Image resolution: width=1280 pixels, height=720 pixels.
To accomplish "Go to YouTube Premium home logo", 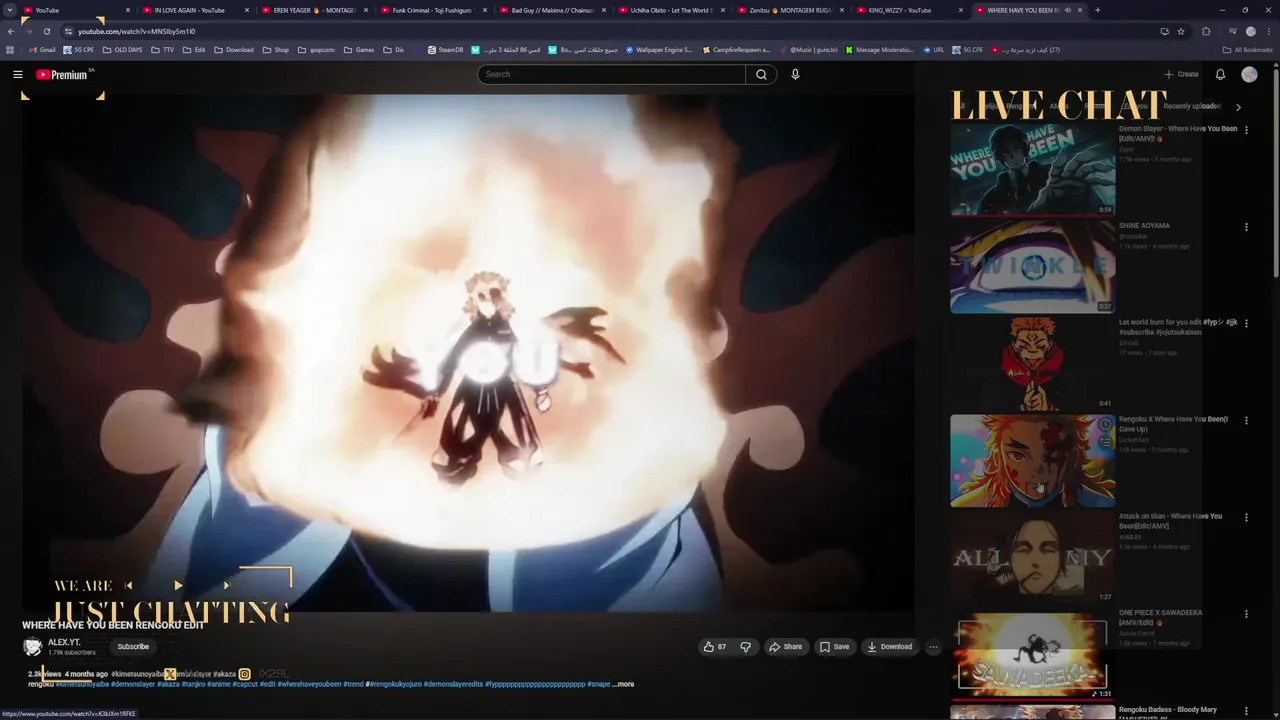I will tap(62, 74).
